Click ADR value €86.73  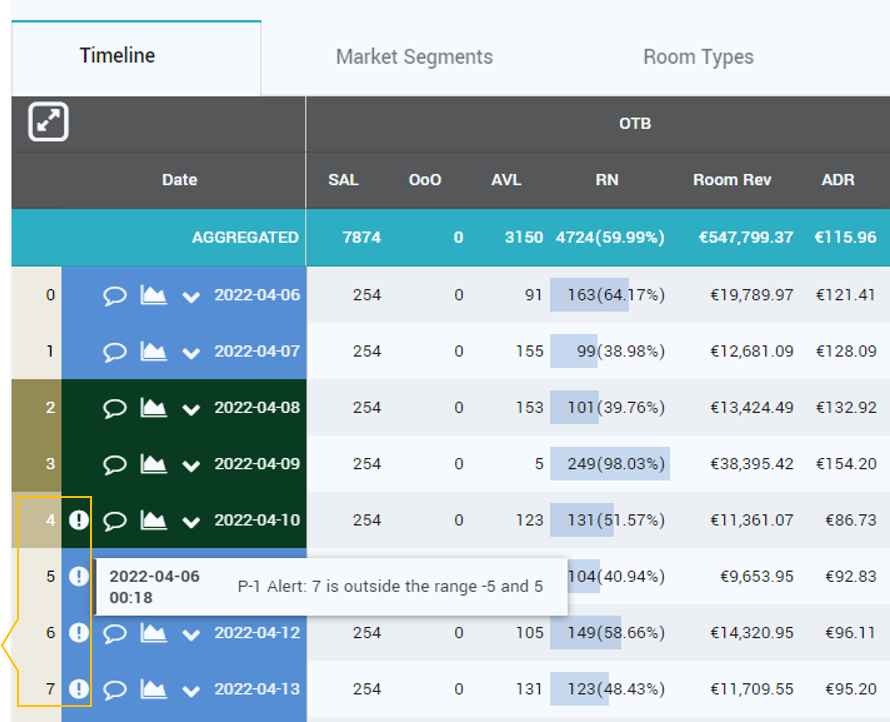[851, 520]
